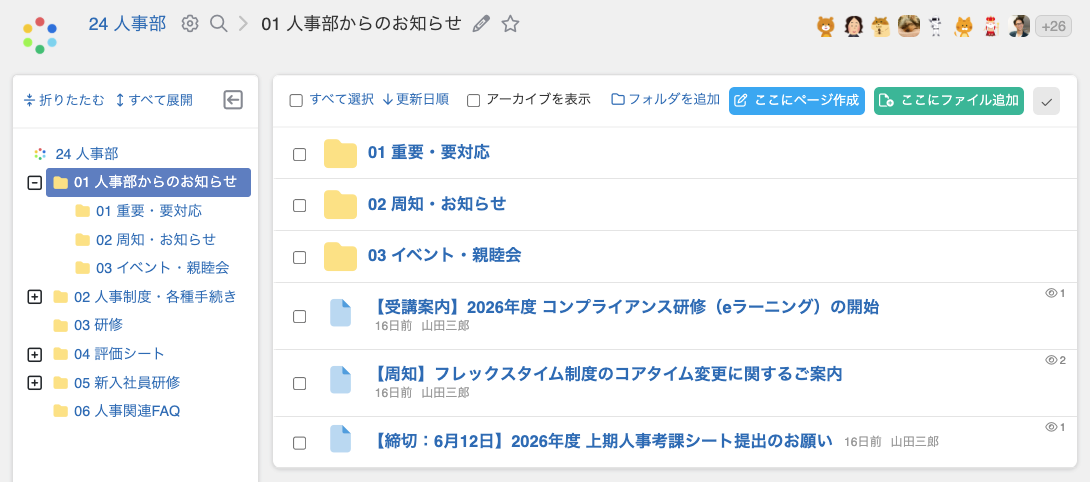Click folder icon of 03 イベント・親睦会 row
The image size is (1090, 482).
click(x=340, y=257)
